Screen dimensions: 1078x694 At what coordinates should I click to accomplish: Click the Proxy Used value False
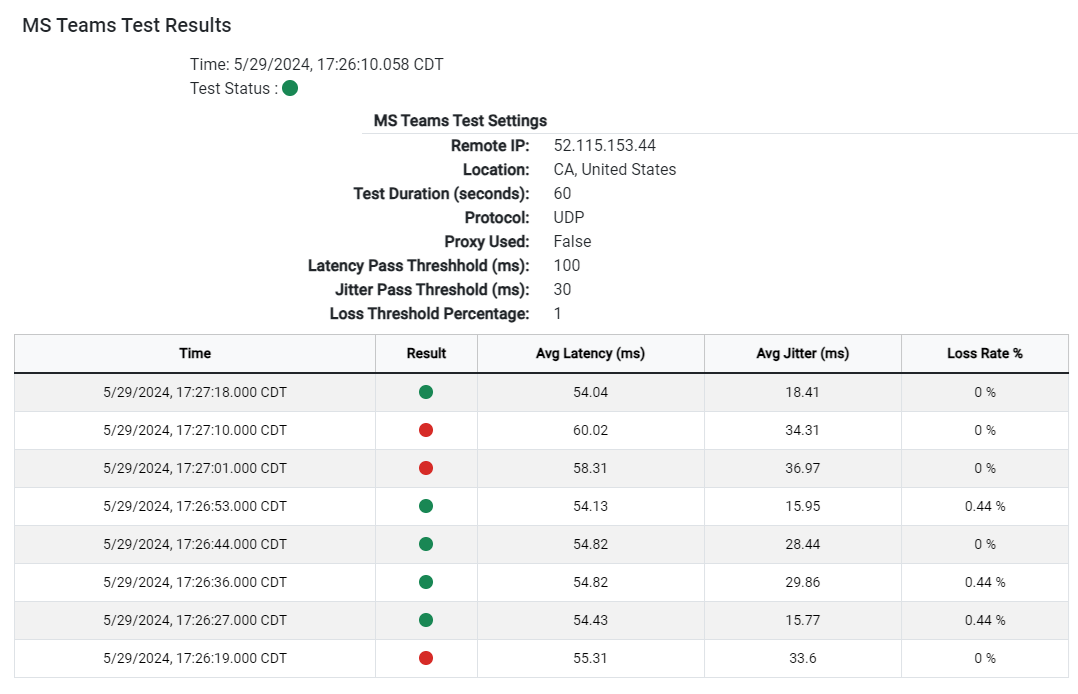572,242
